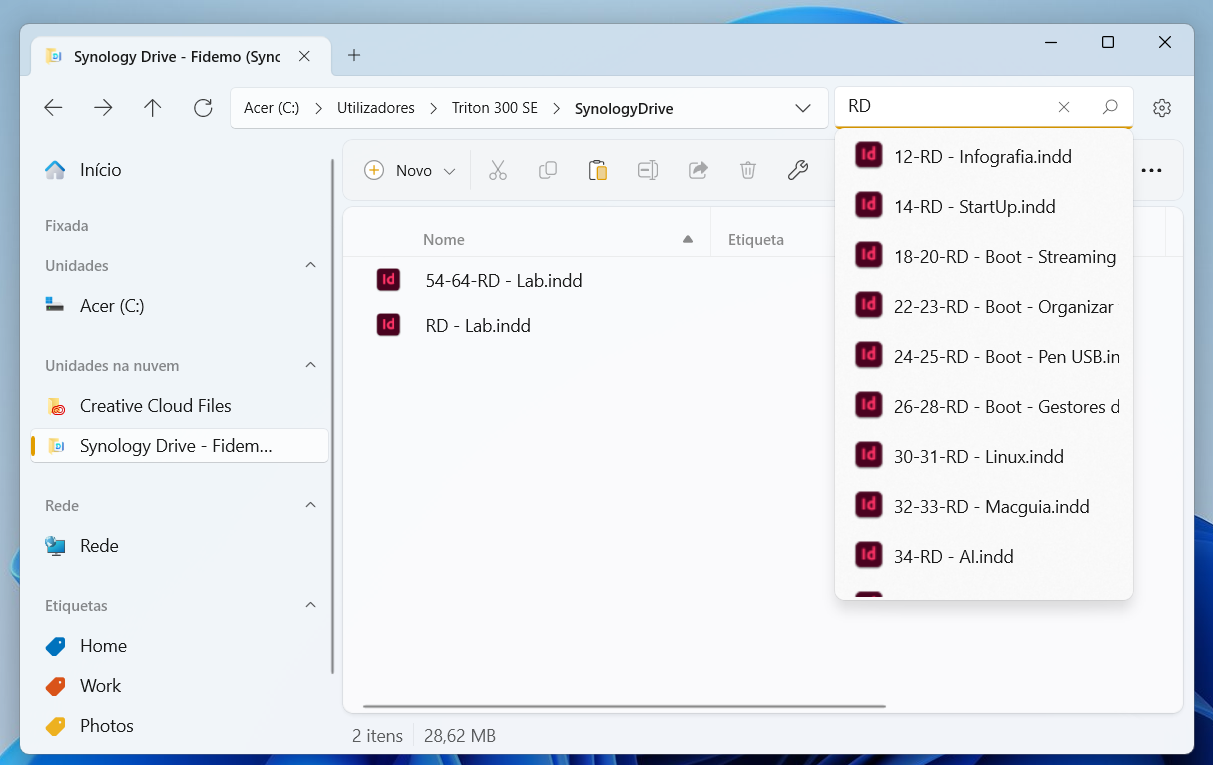
Task: Select the Synology Drive - Fidemo tab
Action: 180,56
